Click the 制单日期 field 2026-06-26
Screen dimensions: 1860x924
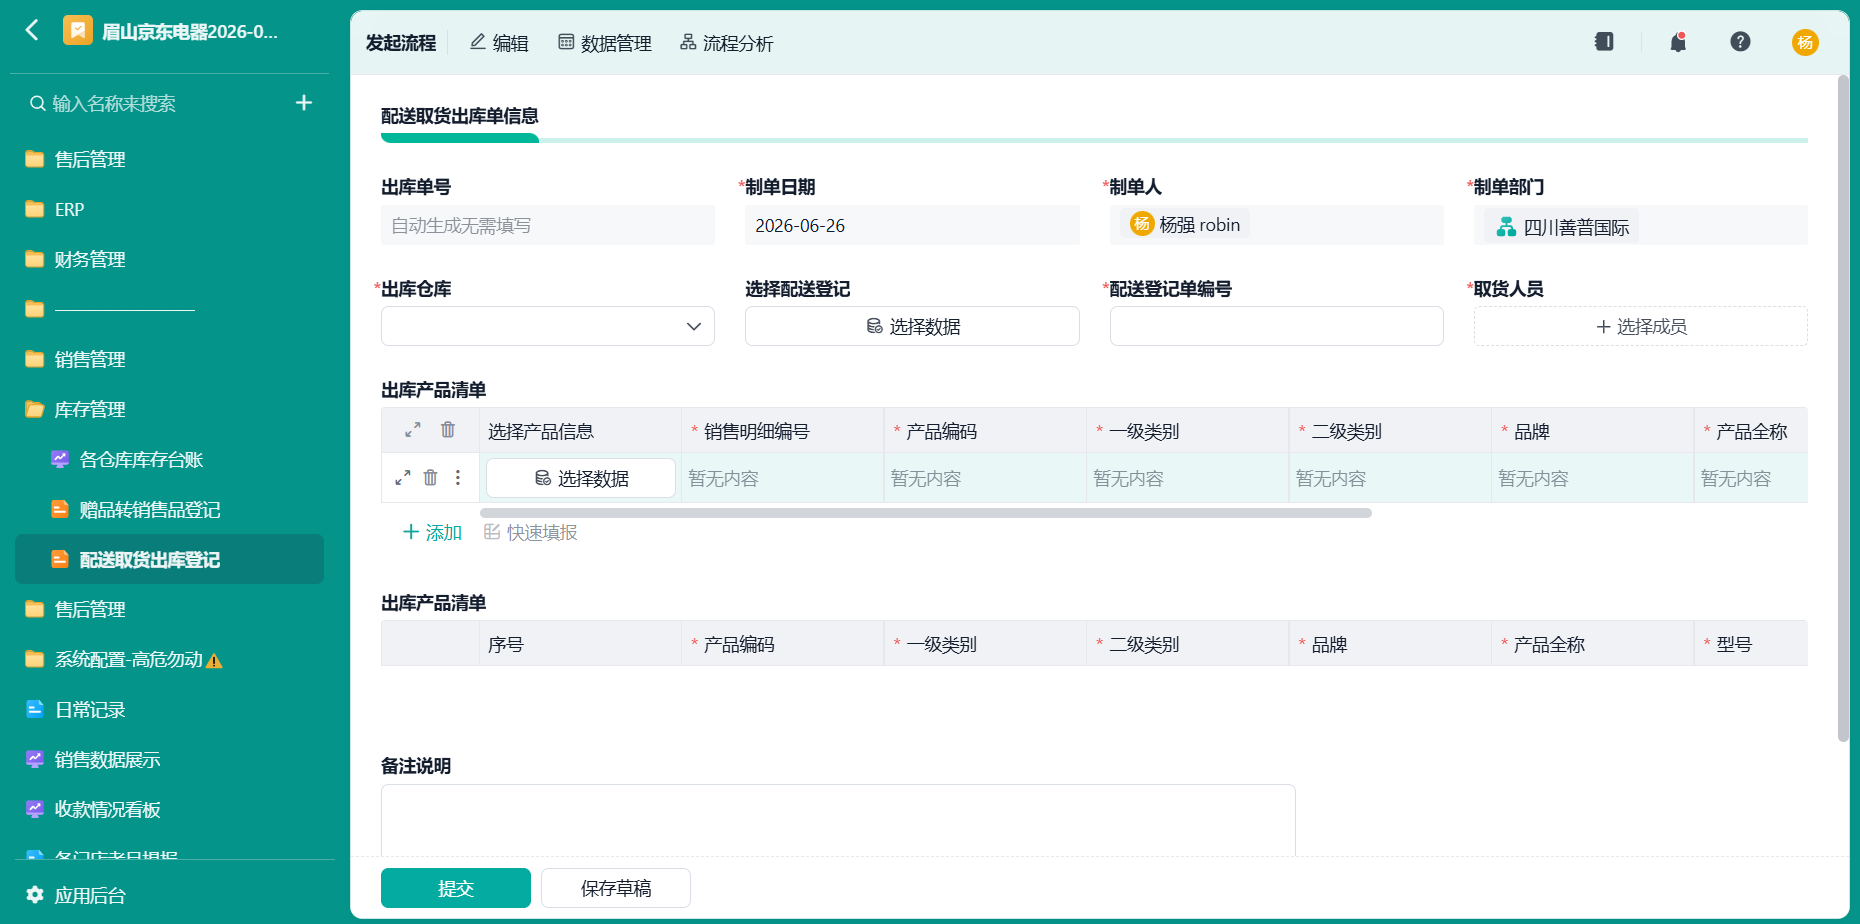912,225
